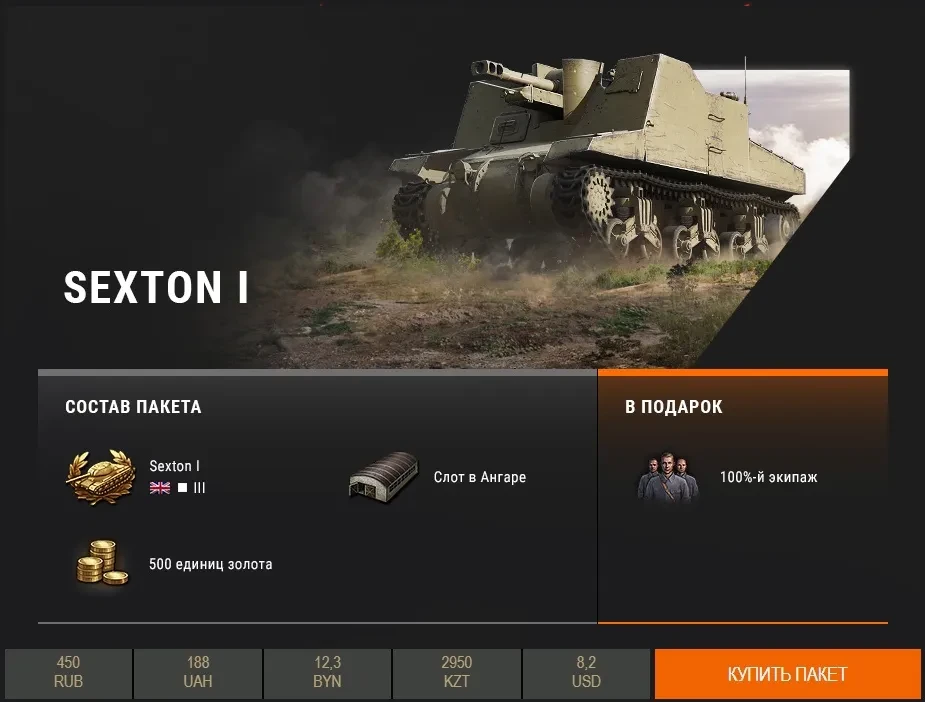Screen dimensions: 925x702
Task: Click the SEXTON I title heading
Action: tap(156, 288)
